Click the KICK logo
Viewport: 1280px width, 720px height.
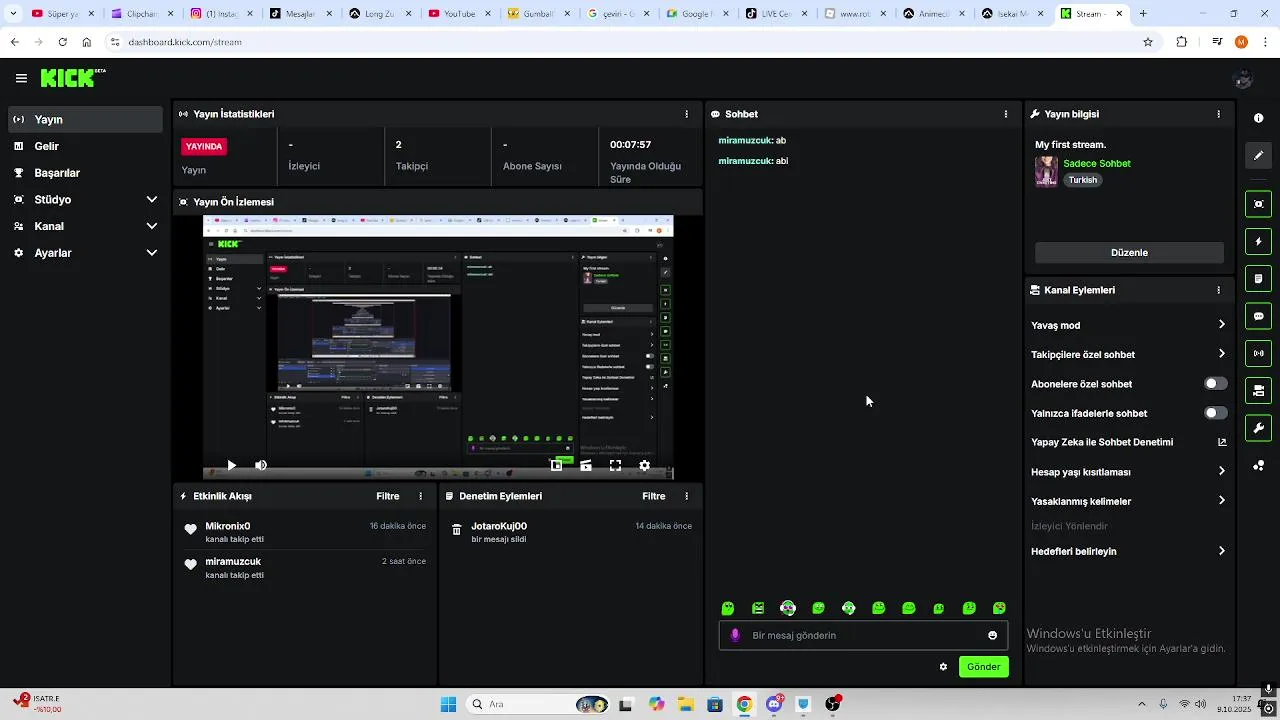[72, 78]
